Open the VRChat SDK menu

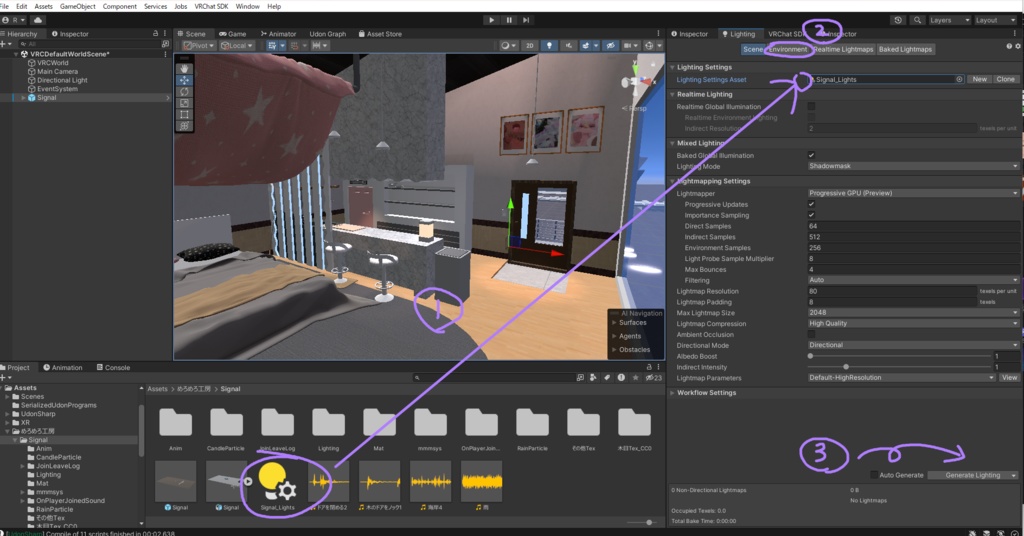pos(211,6)
